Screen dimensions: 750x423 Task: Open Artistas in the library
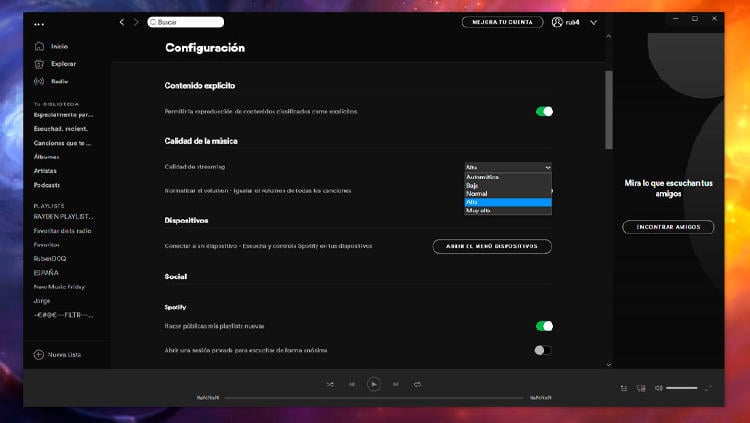pos(45,171)
